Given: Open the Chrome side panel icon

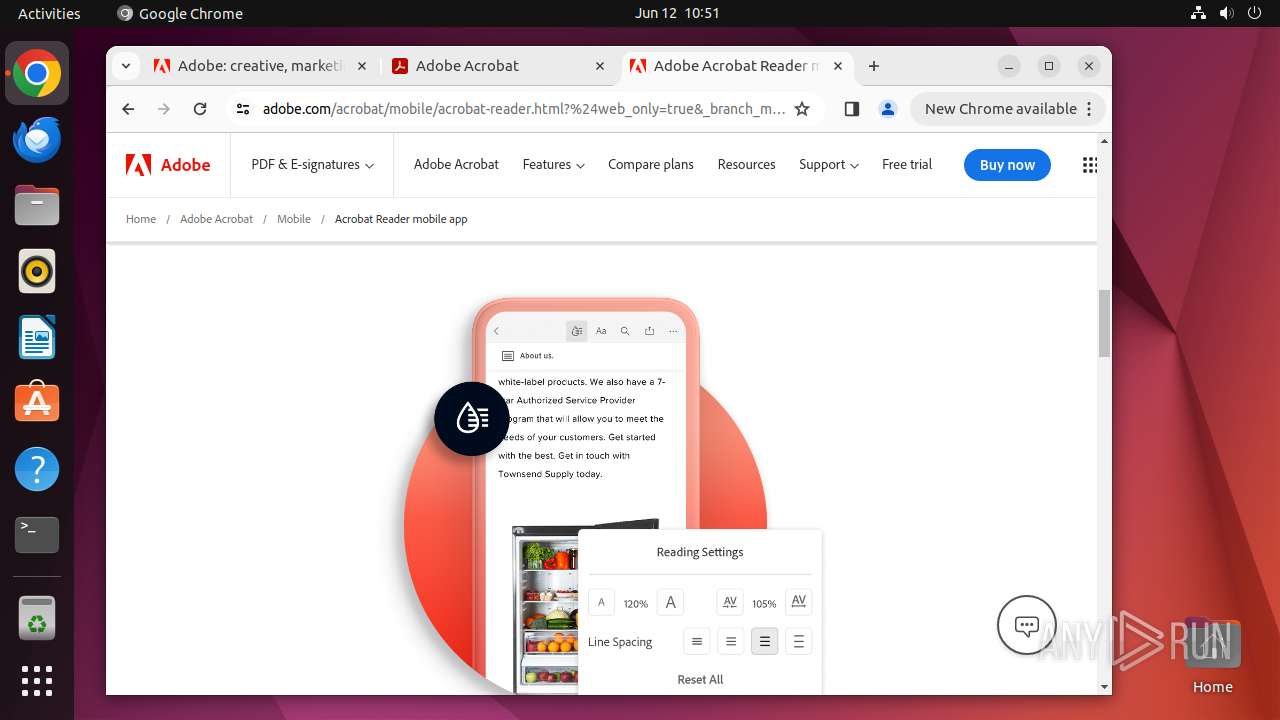Looking at the screenshot, I should coord(851,109).
